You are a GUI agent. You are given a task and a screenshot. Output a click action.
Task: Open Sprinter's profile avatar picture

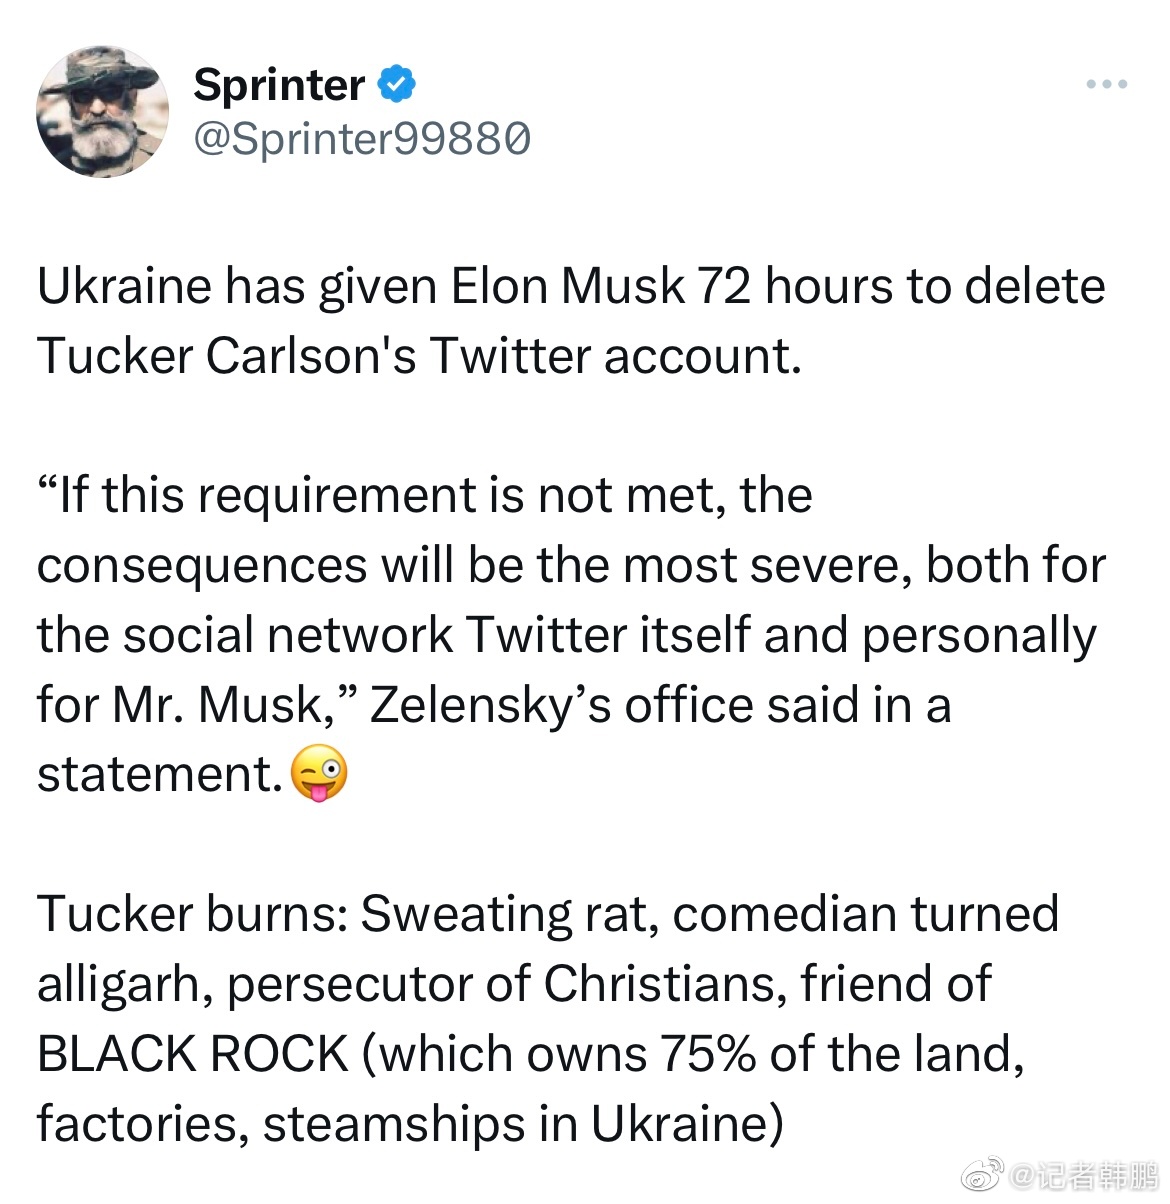[x=102, y=111]
